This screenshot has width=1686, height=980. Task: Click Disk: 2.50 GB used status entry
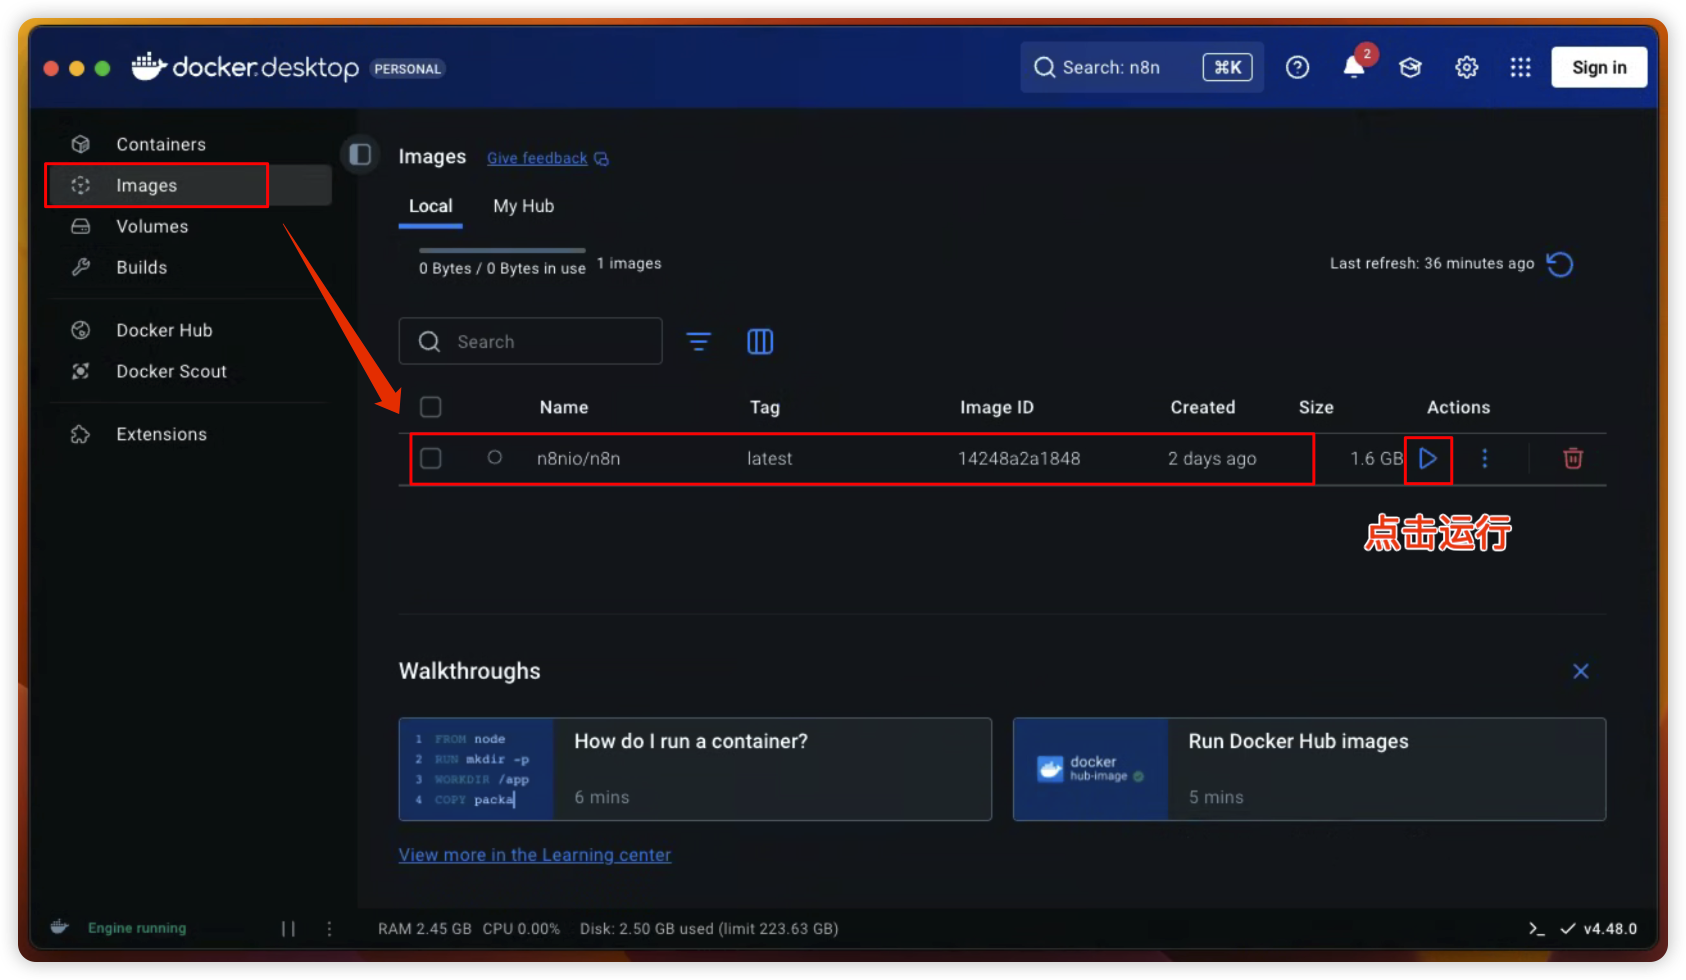(x=709, y=928)
